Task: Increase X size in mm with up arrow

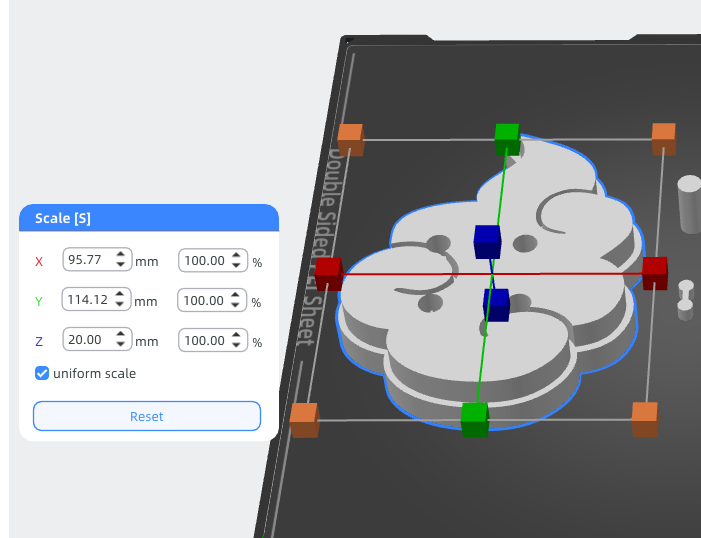Action: (120, 254)
